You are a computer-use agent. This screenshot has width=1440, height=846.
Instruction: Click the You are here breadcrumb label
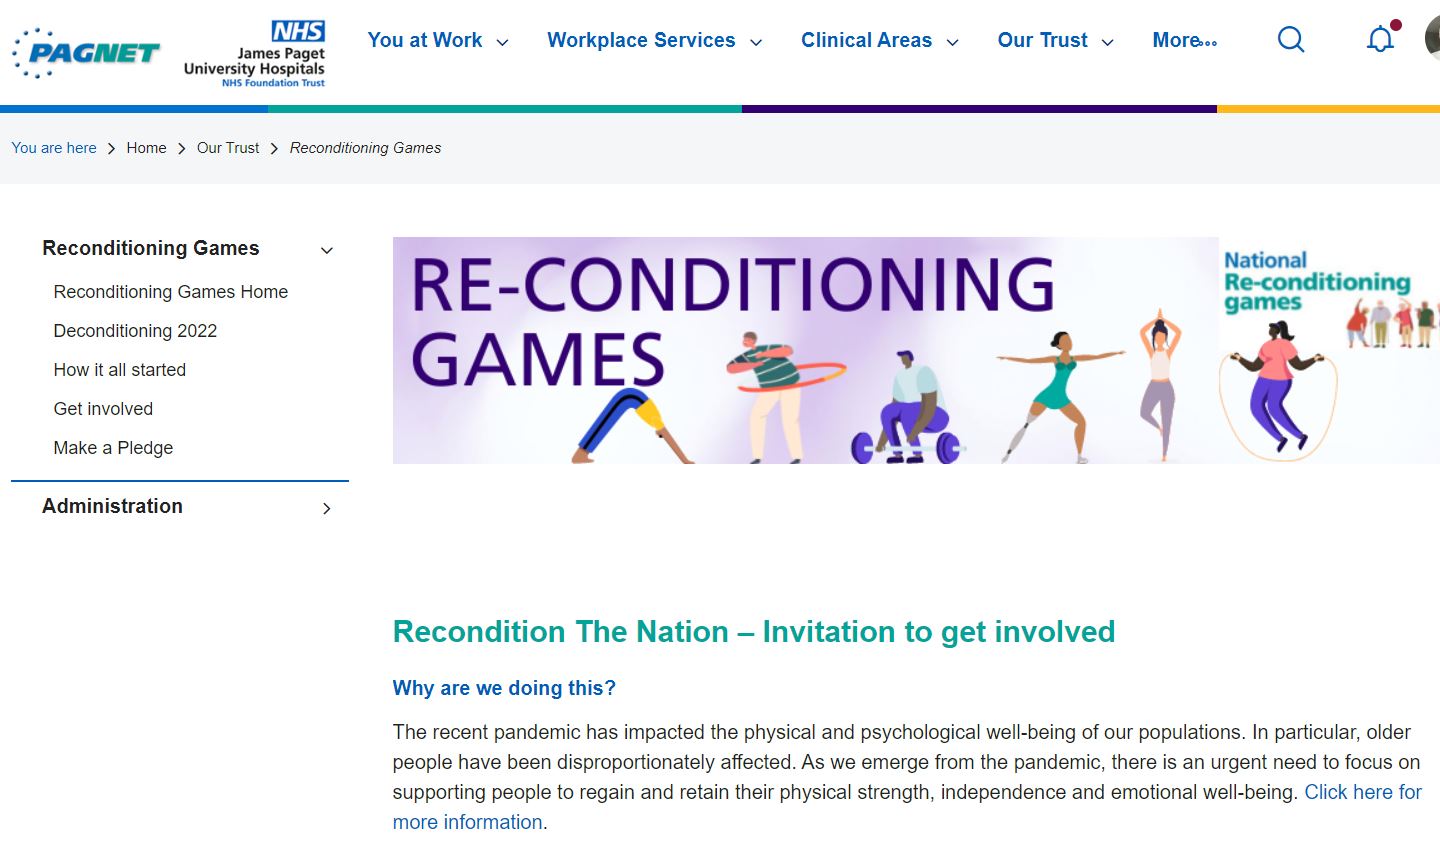[54, 148]
